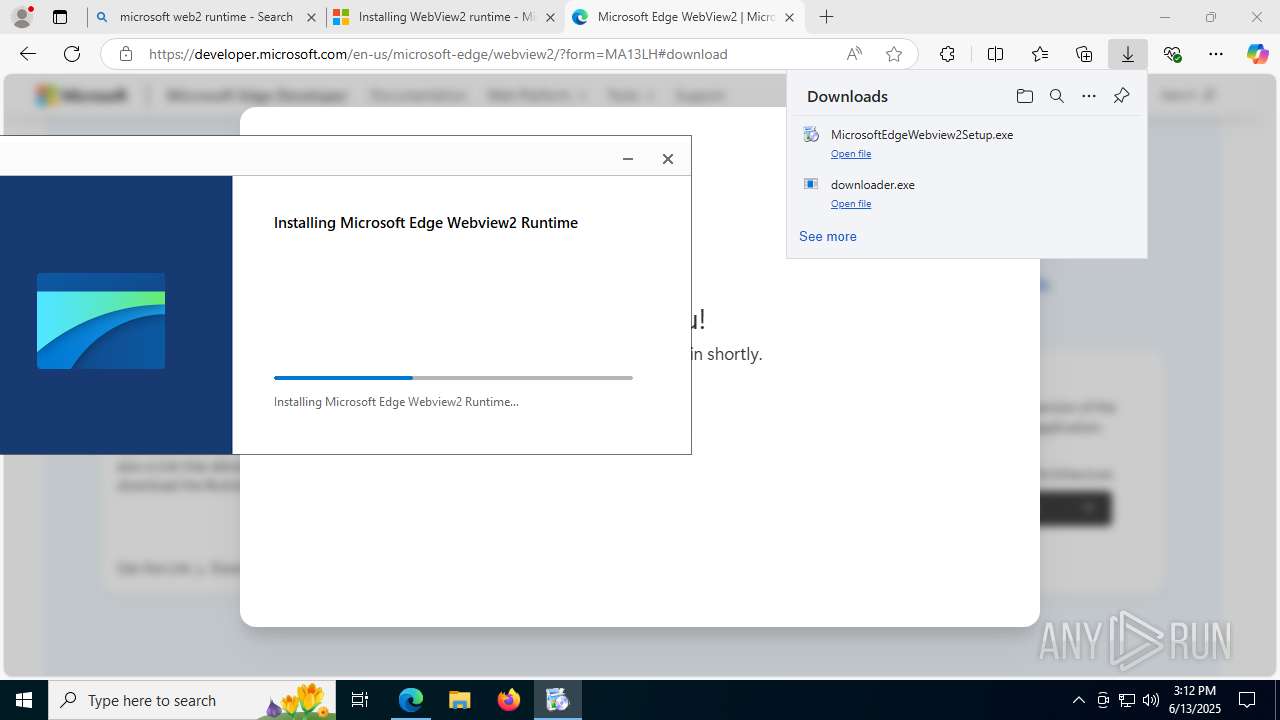Image resolution: width=1280 pixels, height=720 pixels.
Task: Search within the Downloads panel
Action: coord(1056,96)
